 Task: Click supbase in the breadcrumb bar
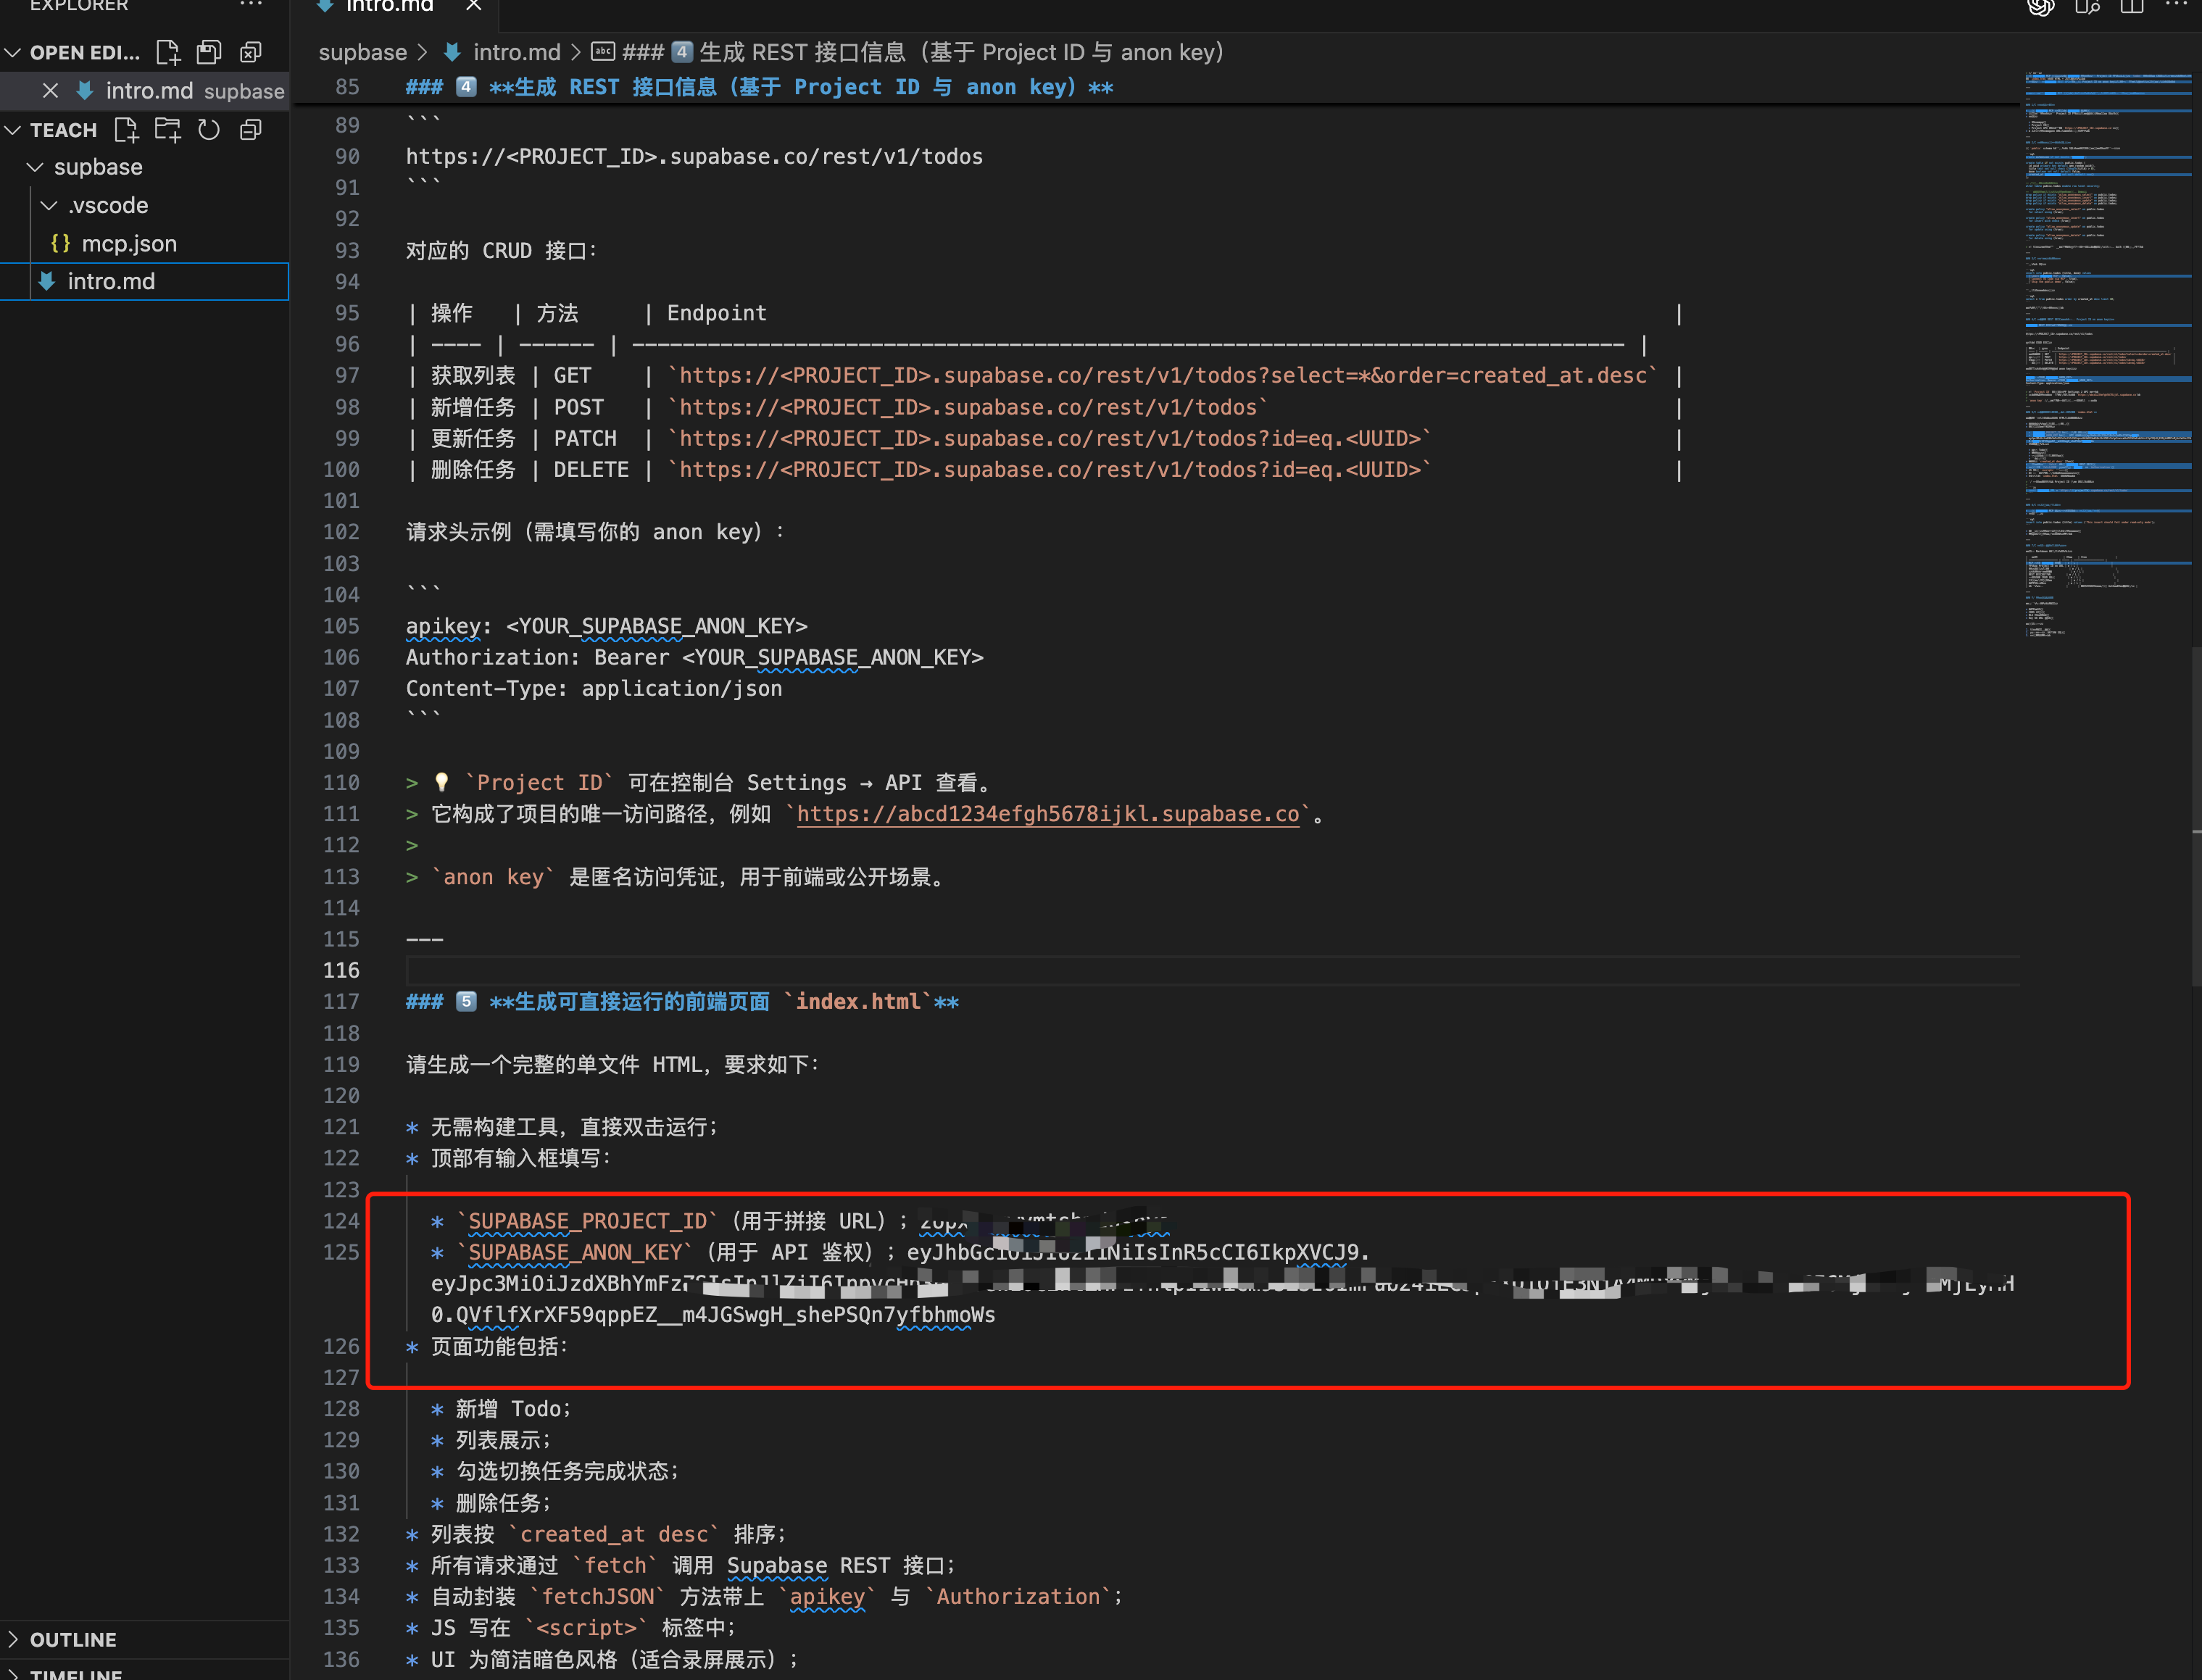click(362, 52)
